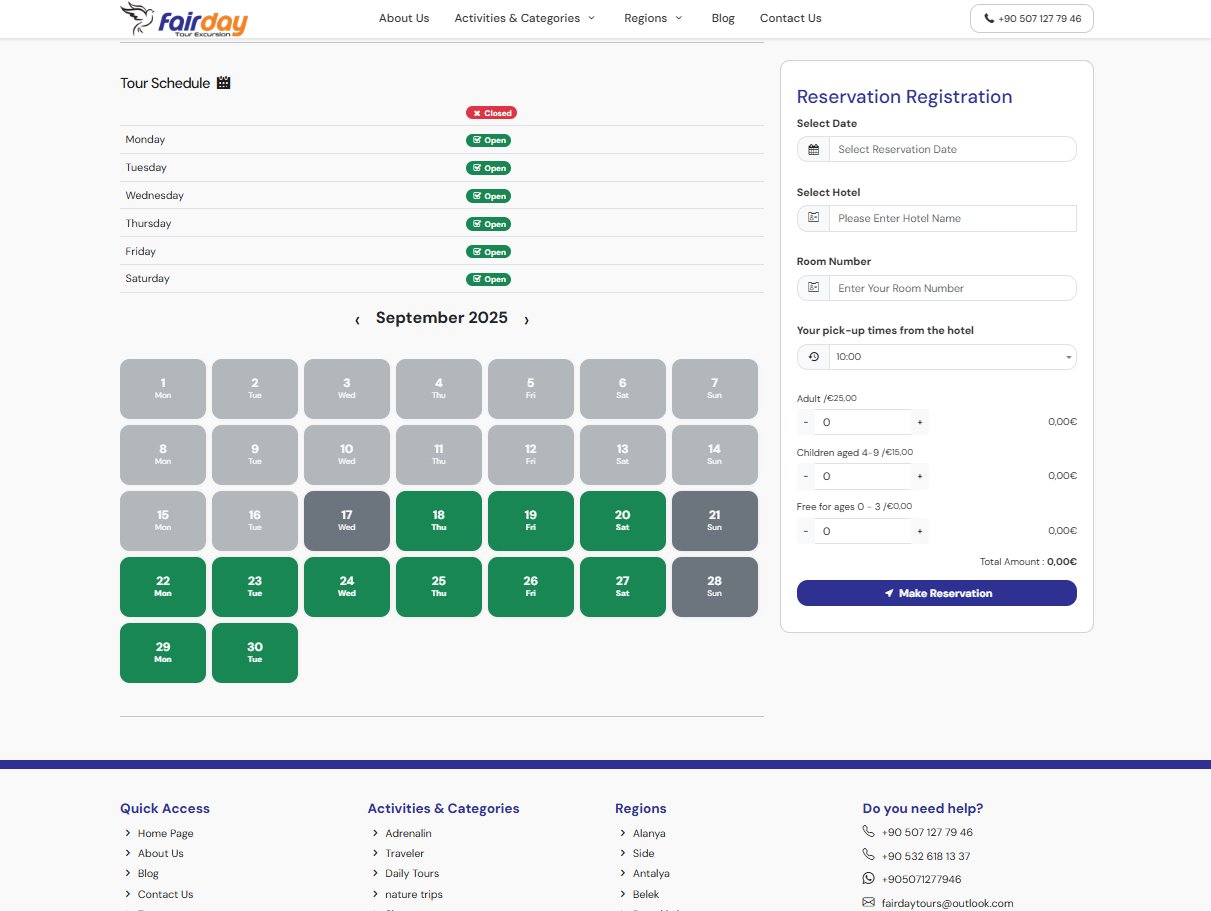1211x911 pixels.
Task: Navigate to Blog in top menu
Action: pyautogui.click(x=723, y=18)
